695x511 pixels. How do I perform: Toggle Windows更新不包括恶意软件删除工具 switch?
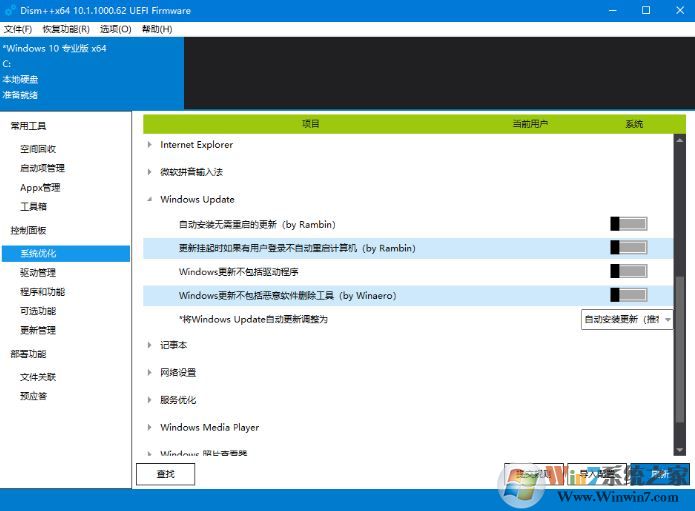[x=628, y=294]
